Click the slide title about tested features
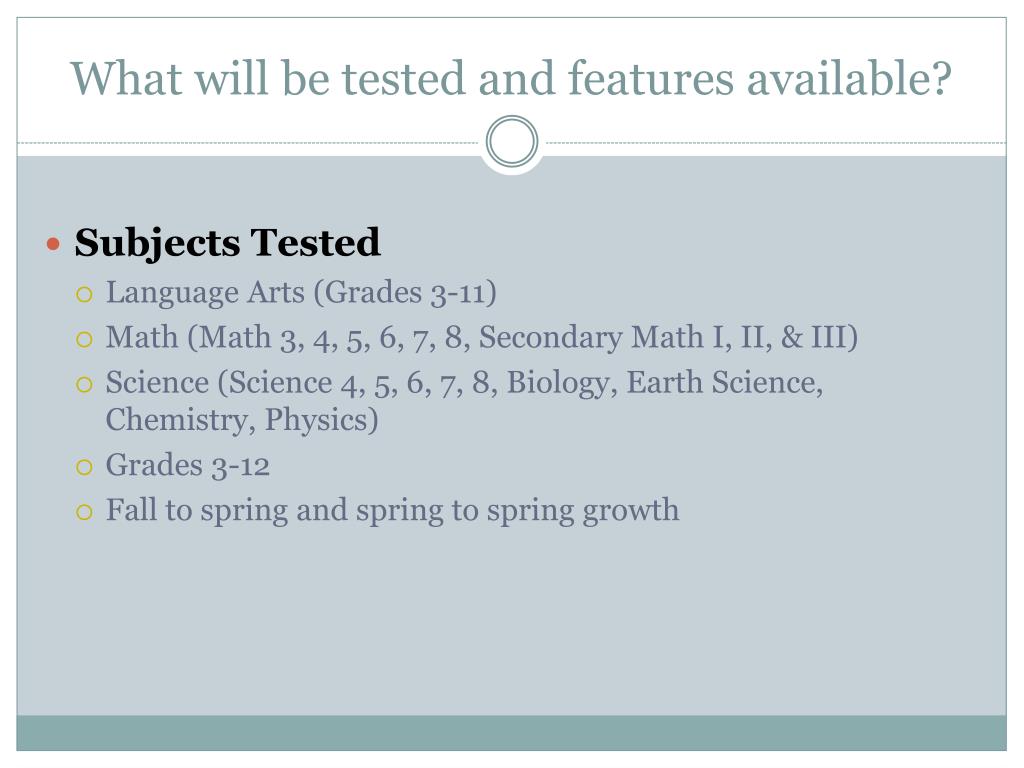1024x768 pixels. point(511,78)
